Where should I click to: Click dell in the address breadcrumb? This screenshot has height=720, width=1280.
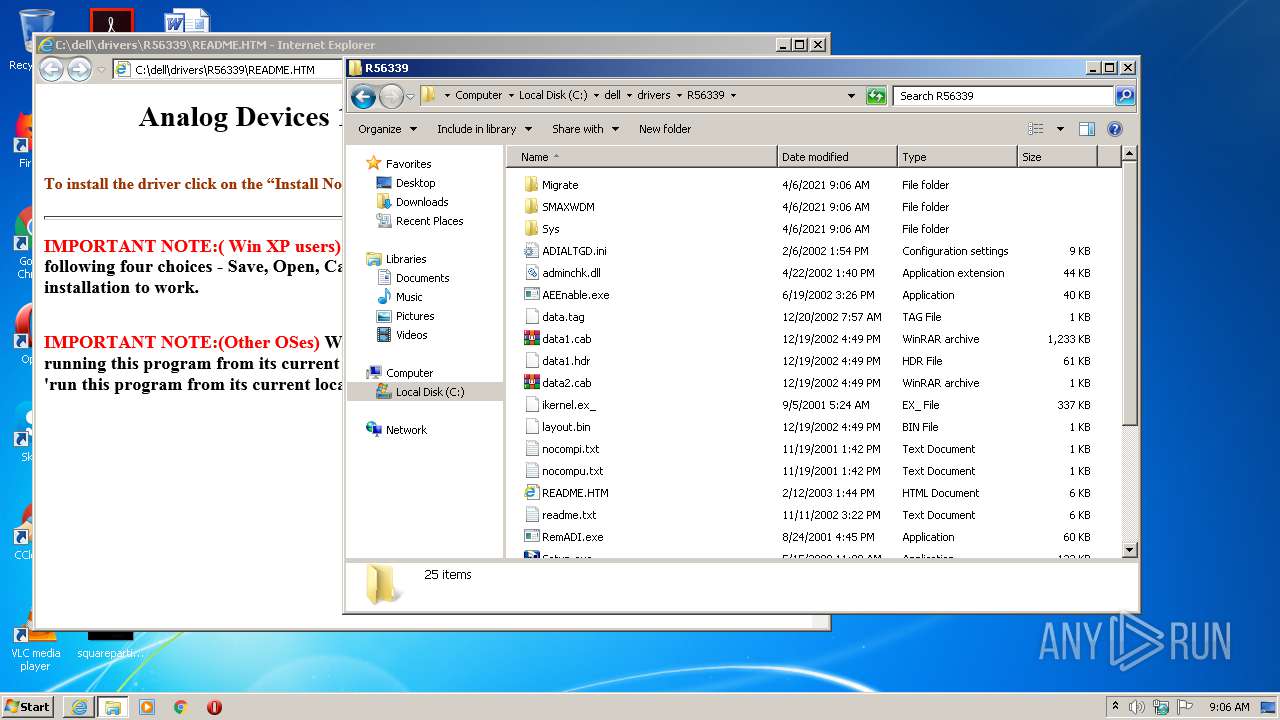[612, 96]
